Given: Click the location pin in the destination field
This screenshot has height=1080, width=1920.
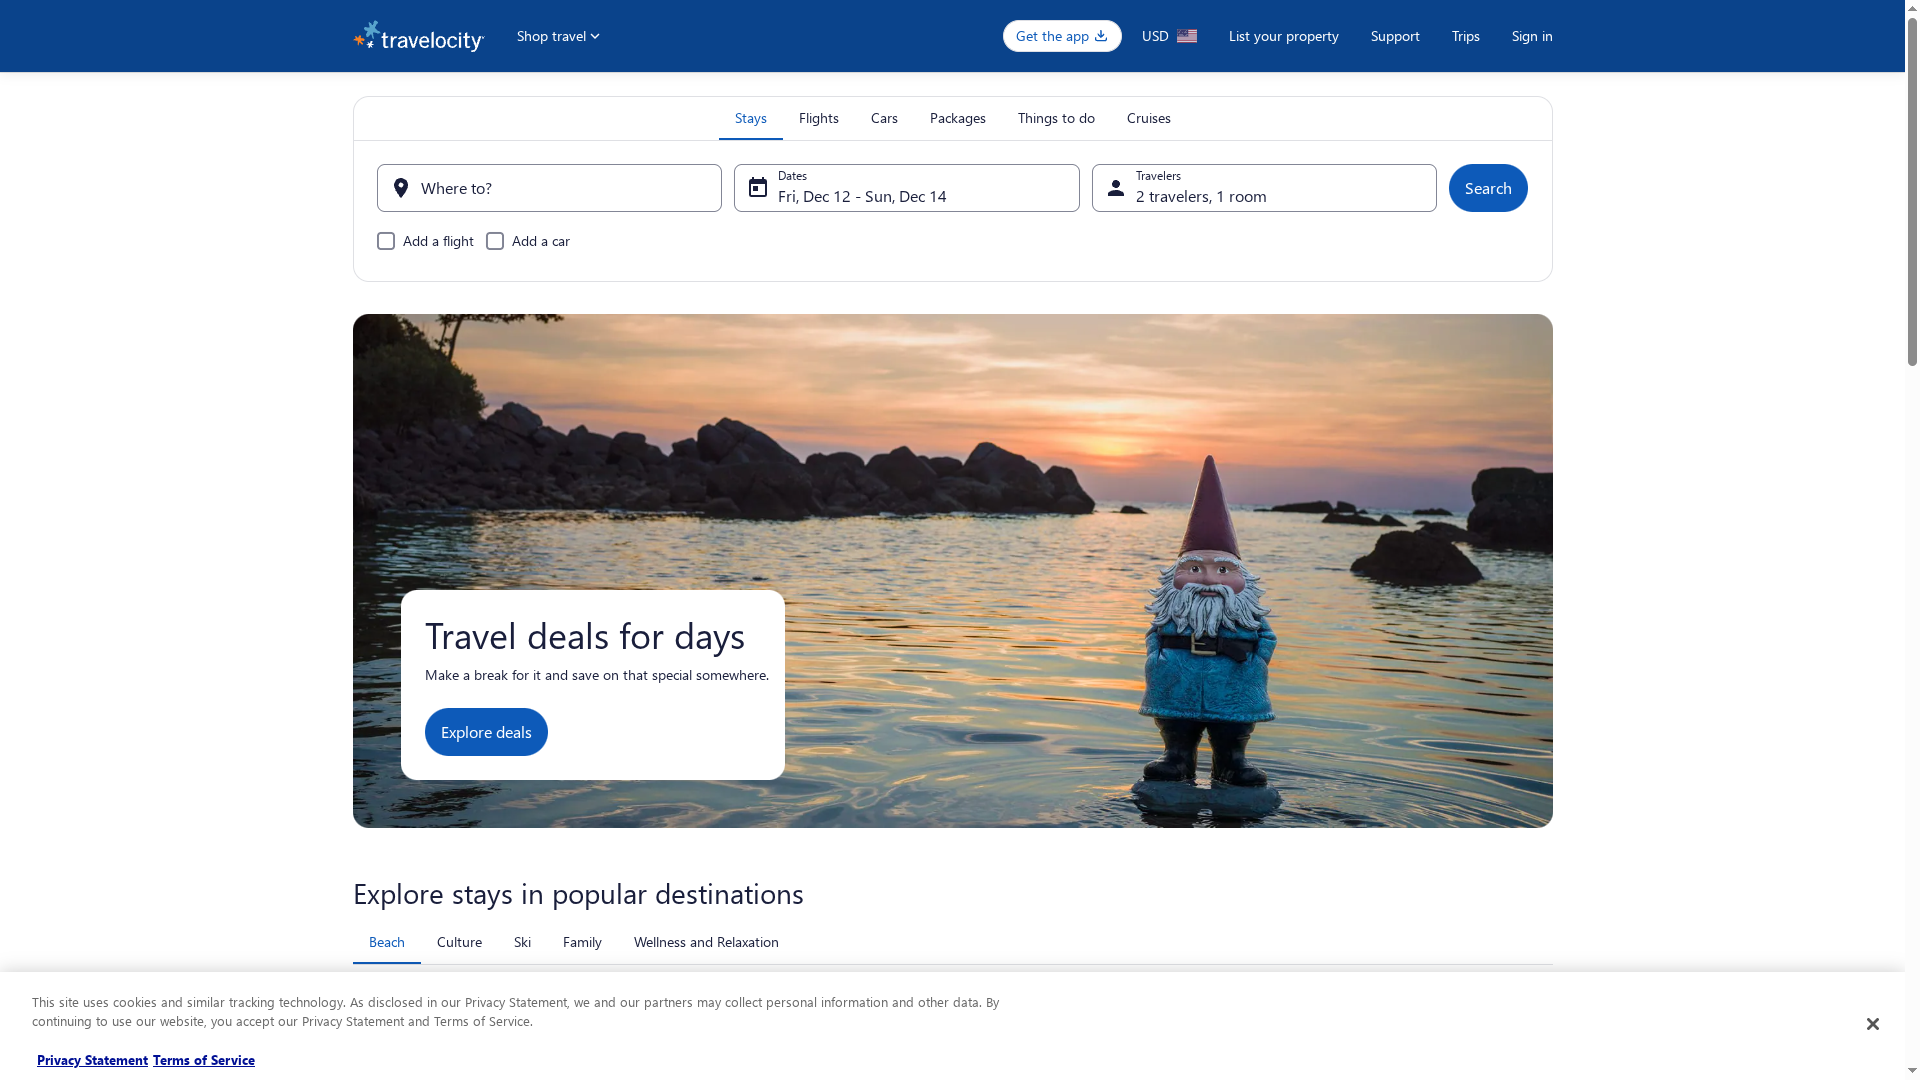Looking at the screenshot, I should [401, 188].
